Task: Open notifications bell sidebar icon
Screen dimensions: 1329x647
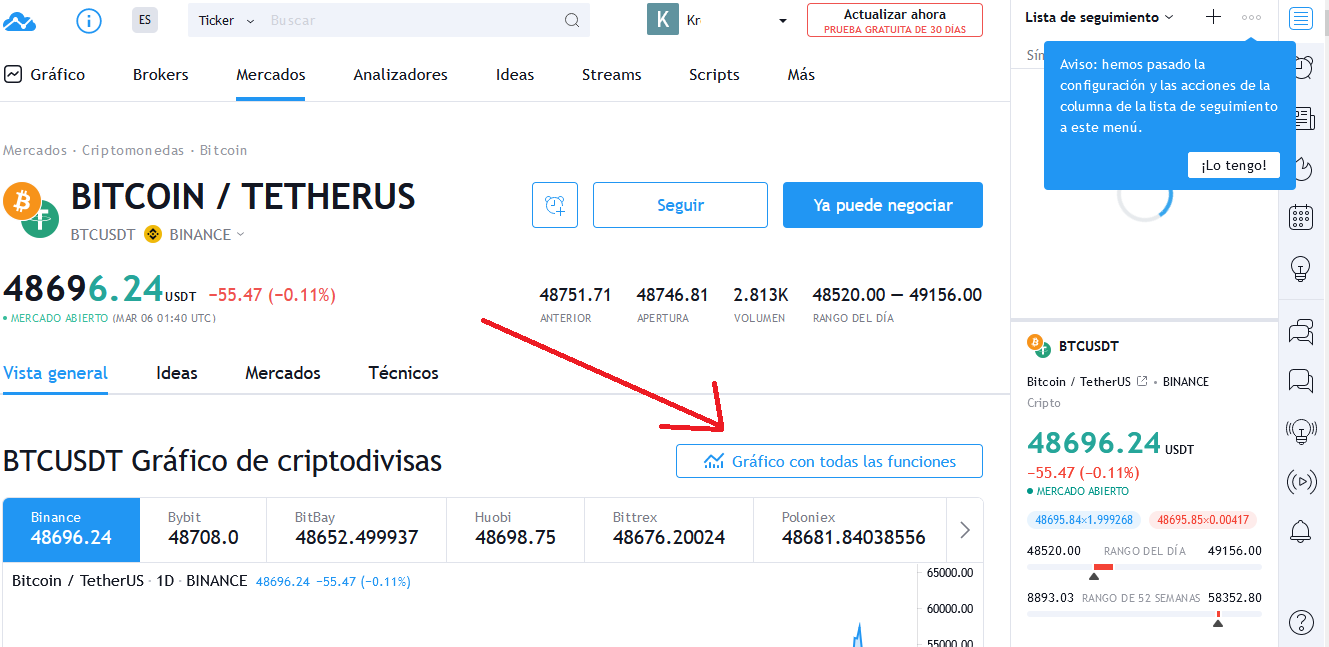Action: (x=1300, y=532)
